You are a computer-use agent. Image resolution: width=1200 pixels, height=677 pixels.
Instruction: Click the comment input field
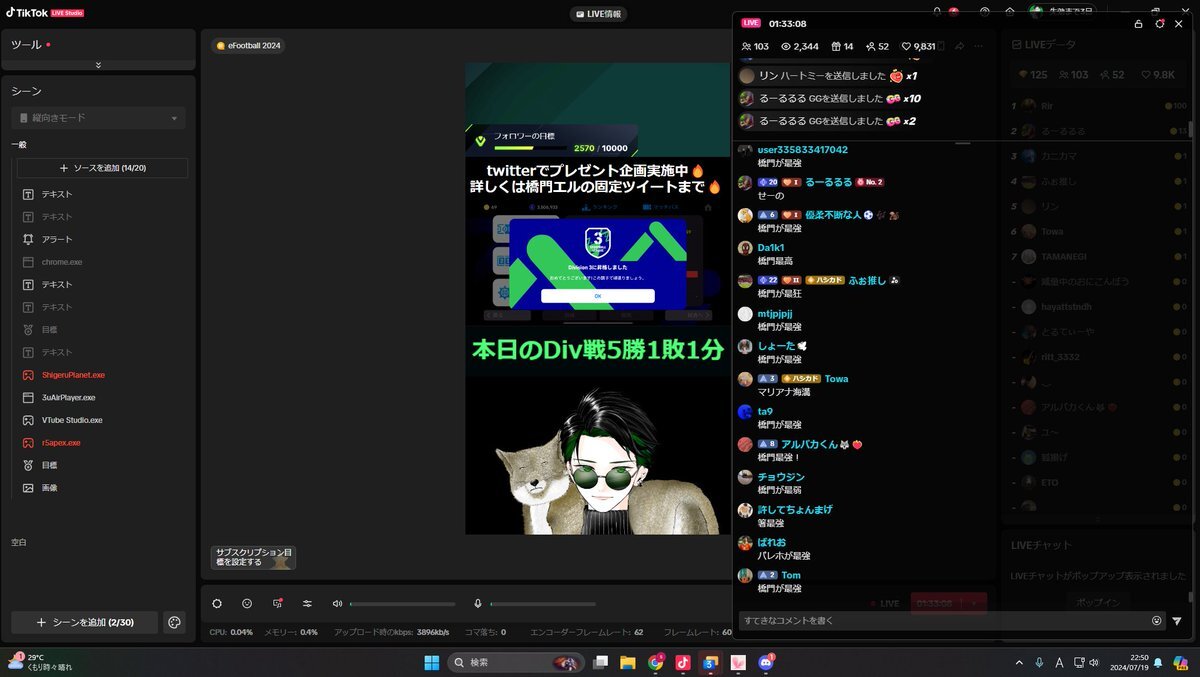pyautogui.click(x=940, y=620)
